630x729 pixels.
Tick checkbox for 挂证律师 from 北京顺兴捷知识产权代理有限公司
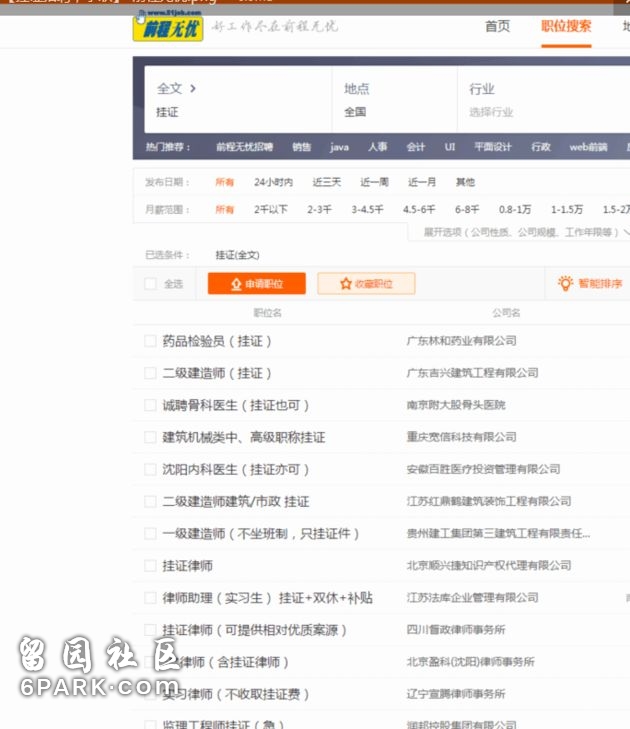(150, 566)
